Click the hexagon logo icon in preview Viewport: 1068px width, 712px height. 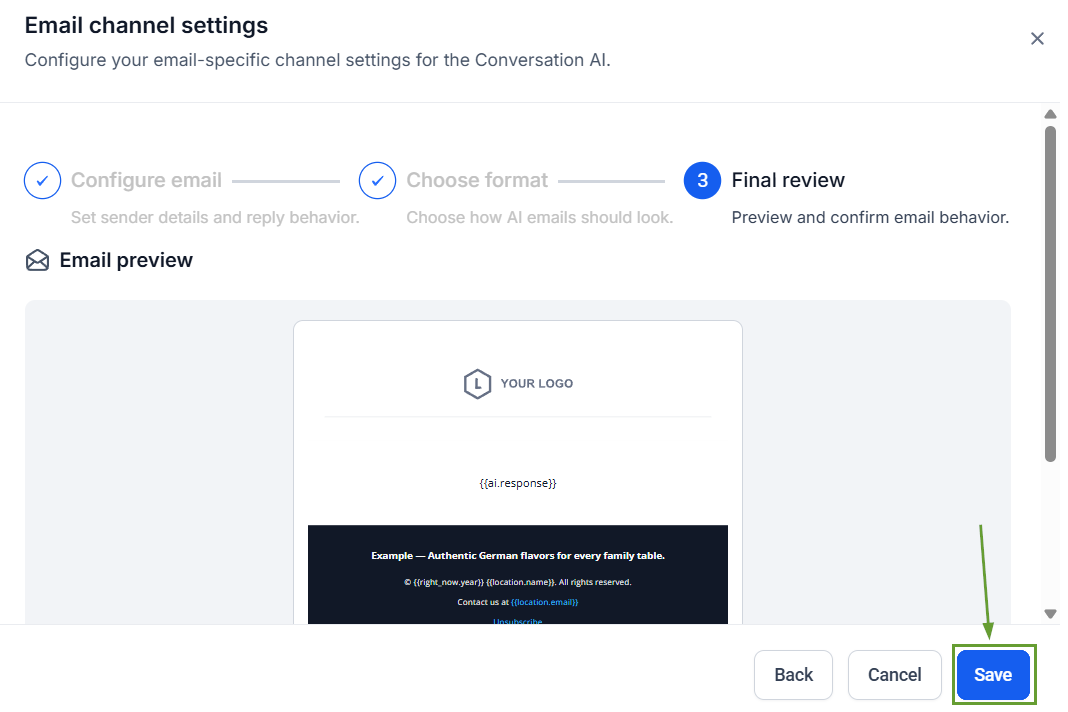click(477, 384)
